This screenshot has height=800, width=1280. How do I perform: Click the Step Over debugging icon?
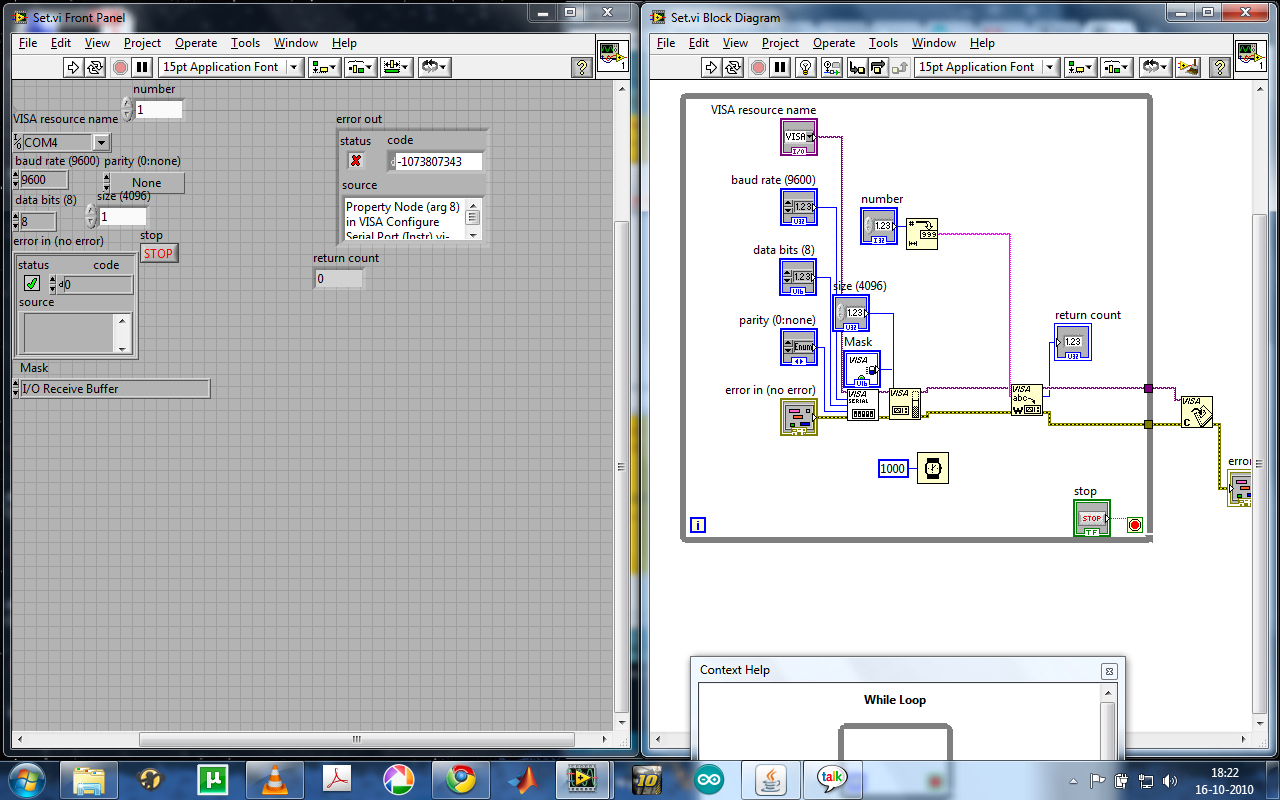(877, 67)
